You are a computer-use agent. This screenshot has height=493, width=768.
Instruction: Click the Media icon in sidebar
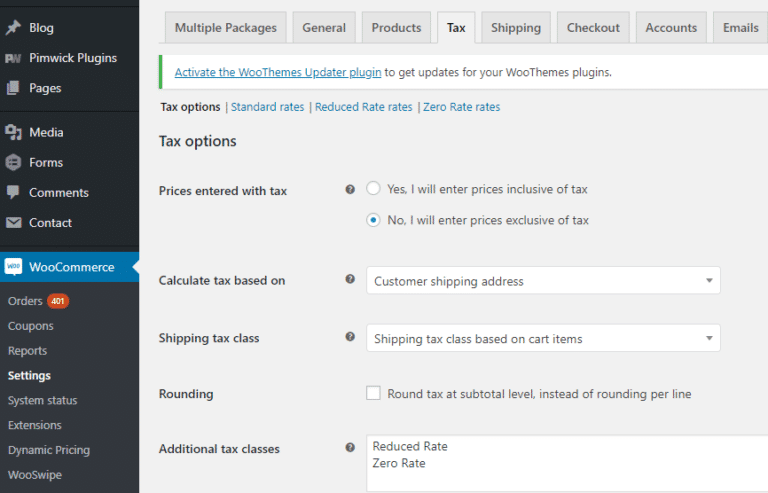[13, 132]
